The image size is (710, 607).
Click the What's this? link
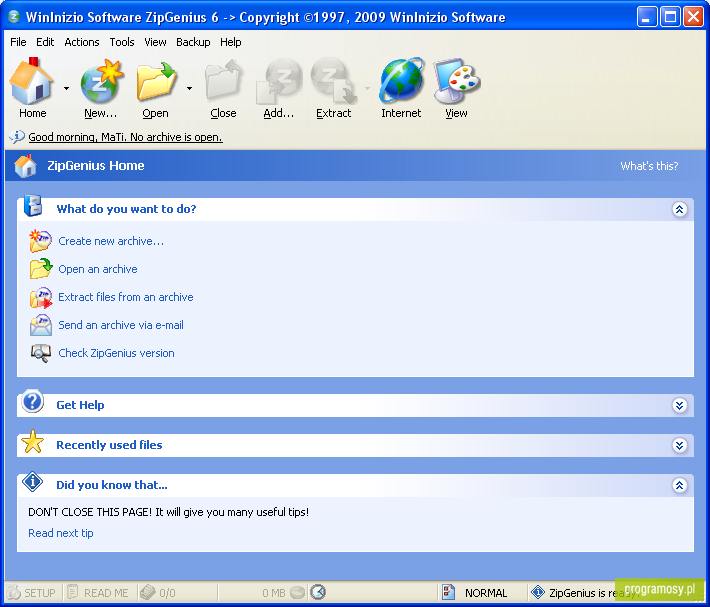[x=649, y=166]
